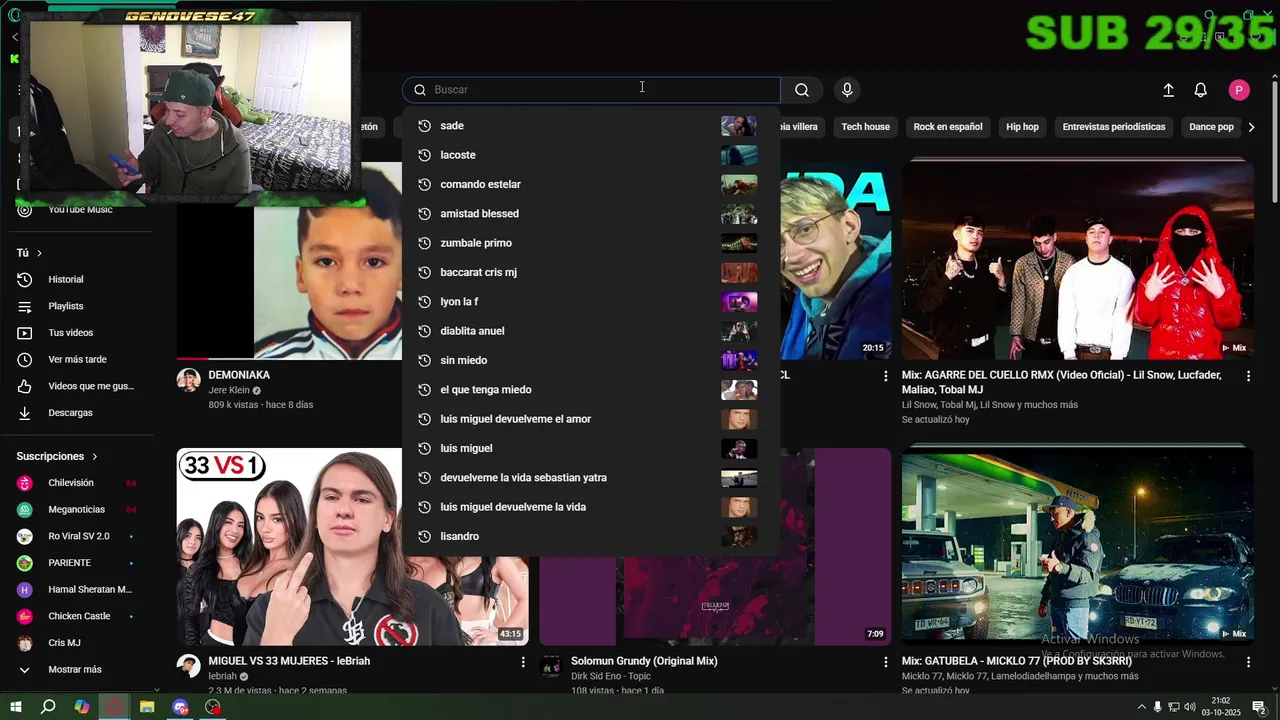Choose search suggestion lacoste
This screenshot has width=1280, height=720.
(590, 155)
